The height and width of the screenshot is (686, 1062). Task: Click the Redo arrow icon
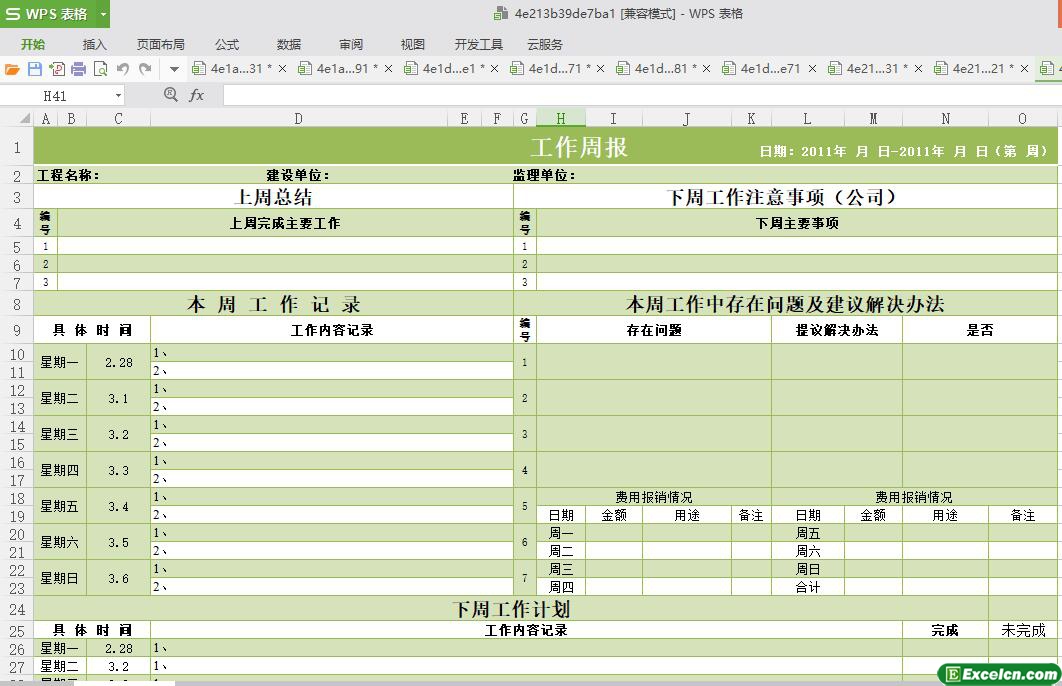145,69
